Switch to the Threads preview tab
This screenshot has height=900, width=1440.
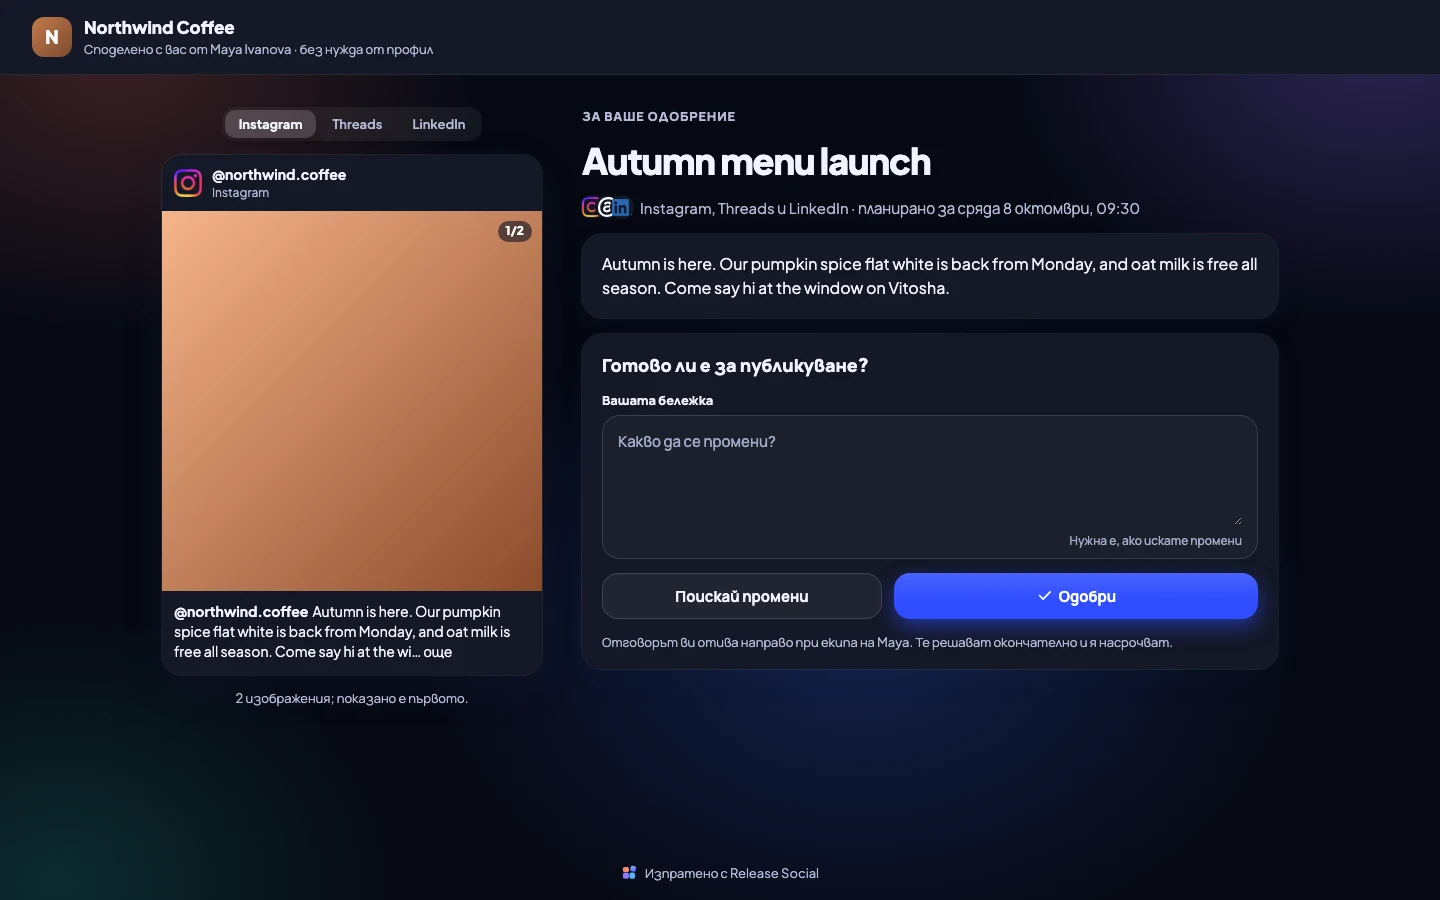point(357,124)
